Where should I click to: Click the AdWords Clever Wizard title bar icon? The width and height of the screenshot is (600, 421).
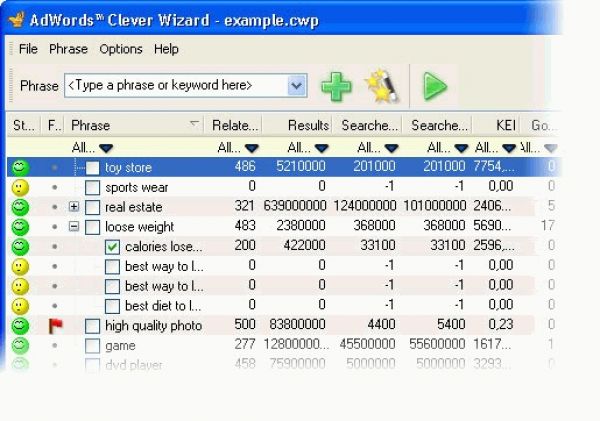tap(13, 15)
